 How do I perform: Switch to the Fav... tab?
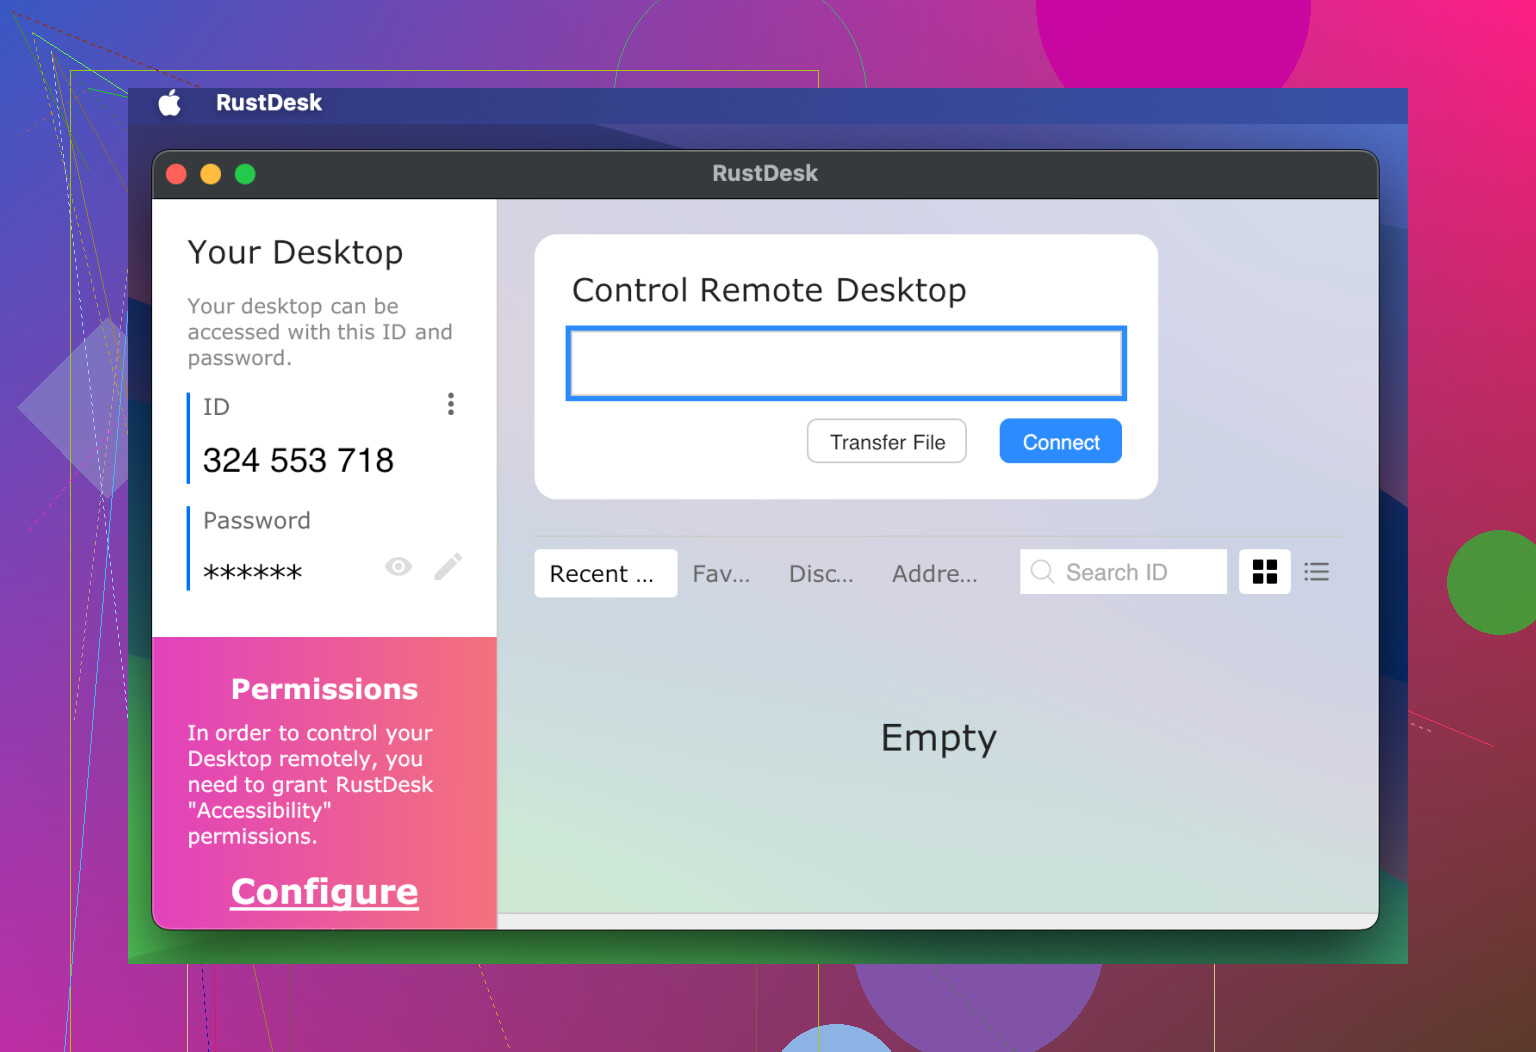[x=721, y=573]
